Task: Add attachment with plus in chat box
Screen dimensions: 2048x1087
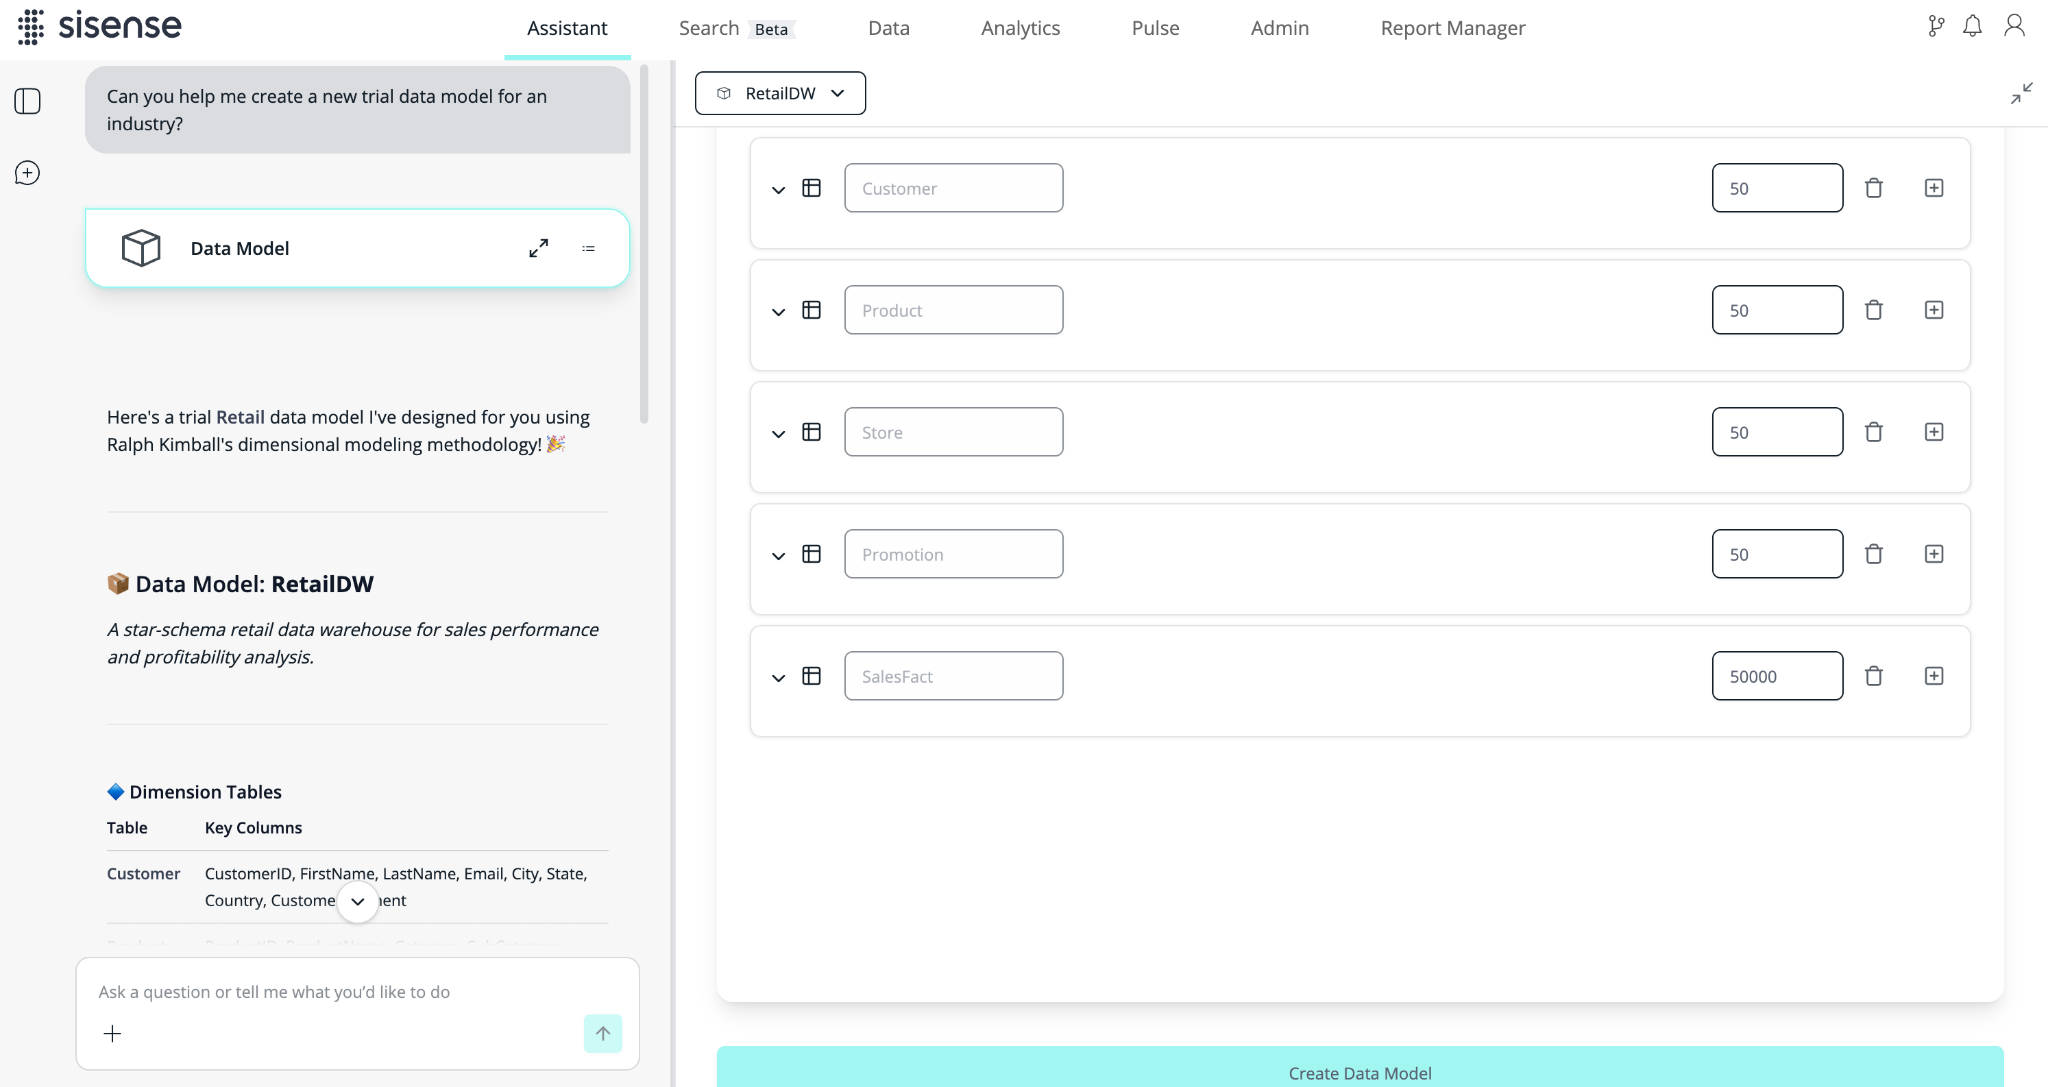Action: 113,1033
